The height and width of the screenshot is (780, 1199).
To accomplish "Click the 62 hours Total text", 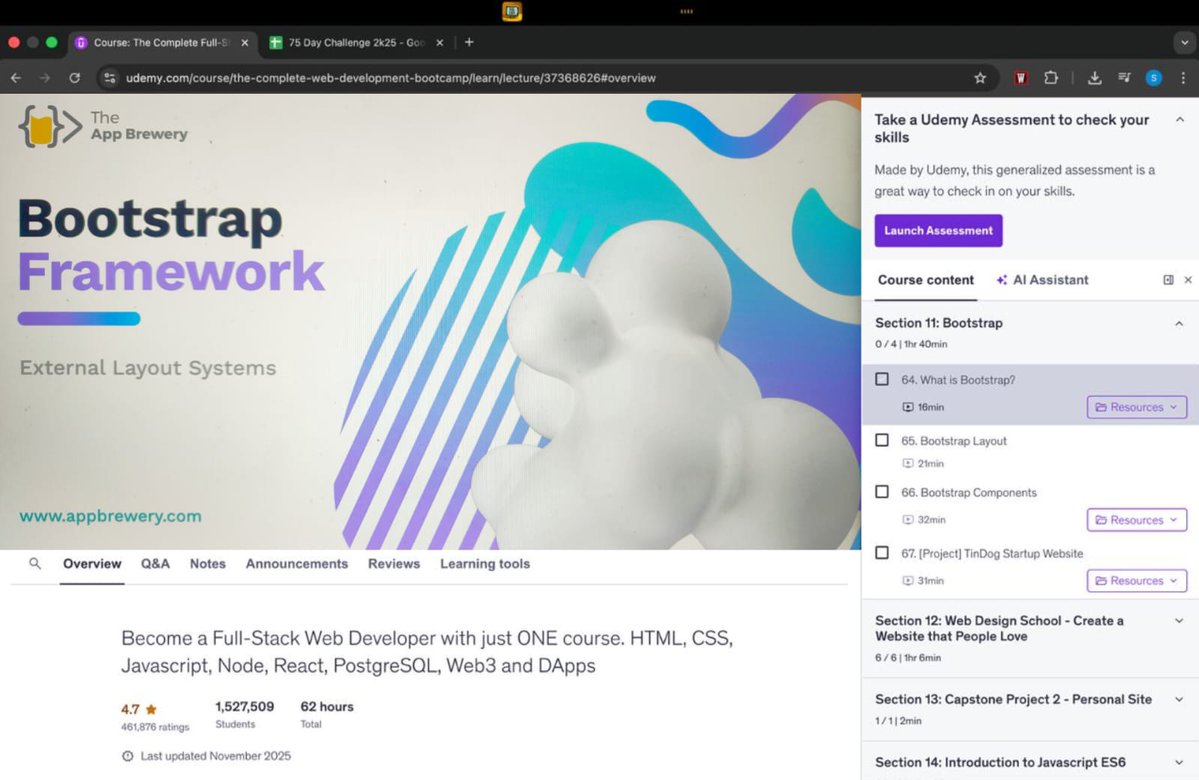I will pyautogui.click(x=327, y=714).
